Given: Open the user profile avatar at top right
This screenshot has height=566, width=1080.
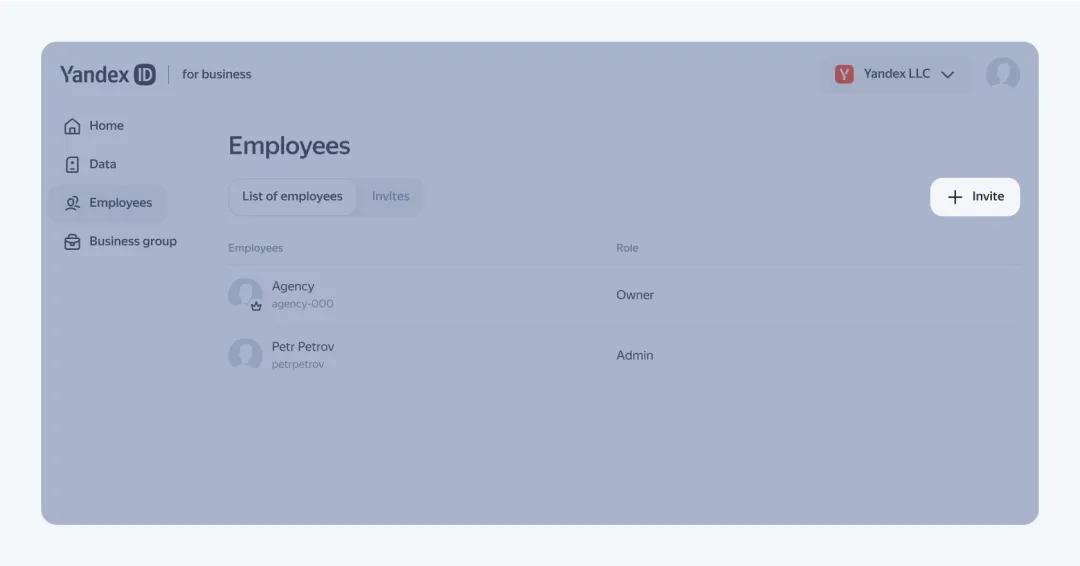Looking at the screenshot, I should pos(1003,74).
